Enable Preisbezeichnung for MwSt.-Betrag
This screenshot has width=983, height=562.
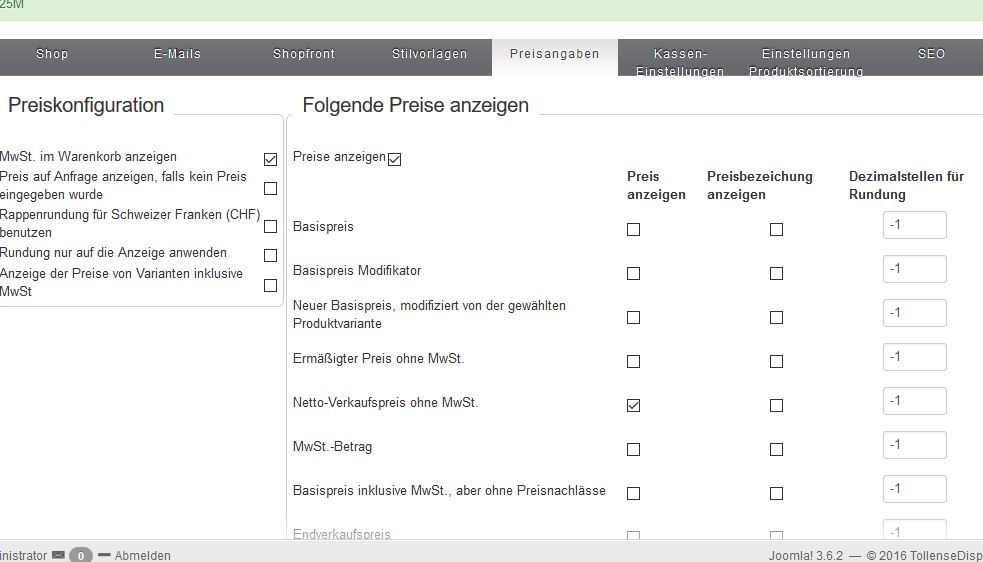click(776, 449)
